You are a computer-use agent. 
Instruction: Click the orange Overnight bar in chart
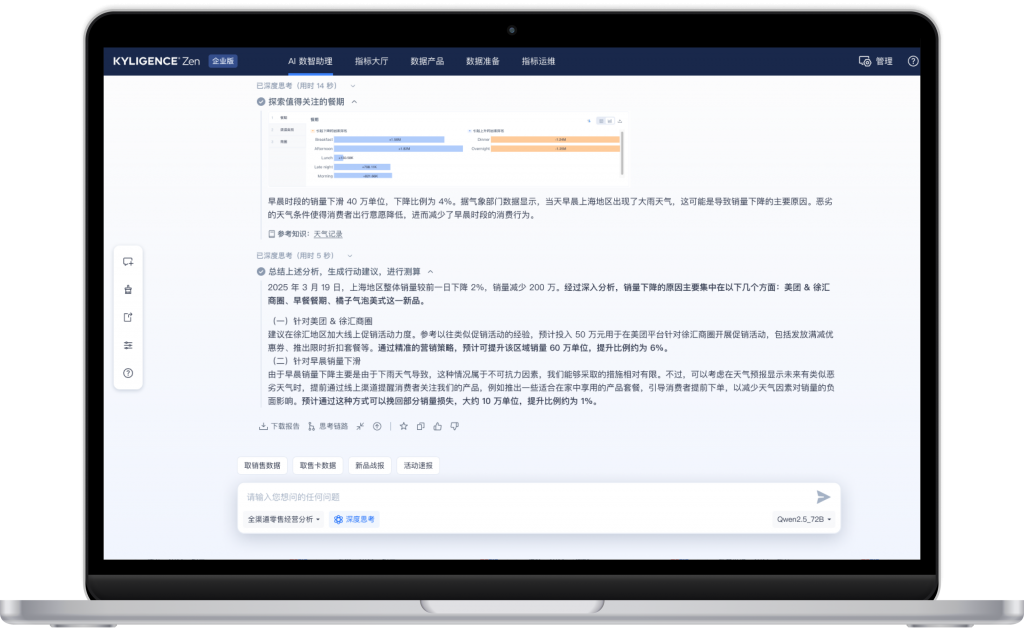[555, 149]
